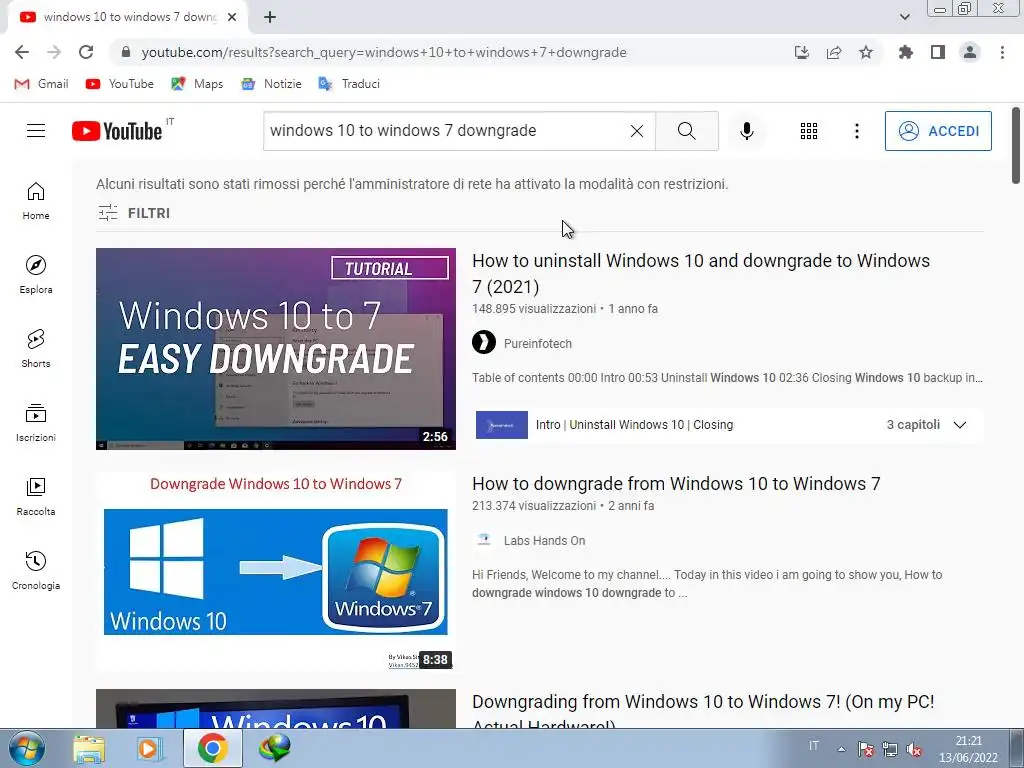Click the Easy Downgrade tutorial thumbnail

tap(276, 349)
